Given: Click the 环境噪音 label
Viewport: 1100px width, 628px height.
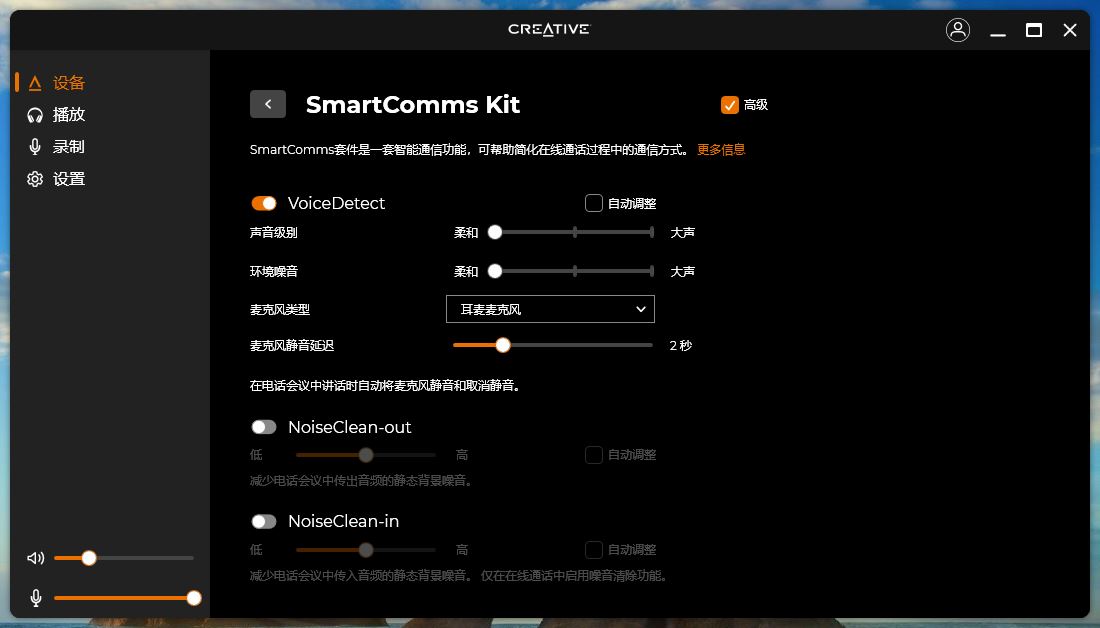Looking at the screenshot, I should pyautogui.click(x=274, y=271).
